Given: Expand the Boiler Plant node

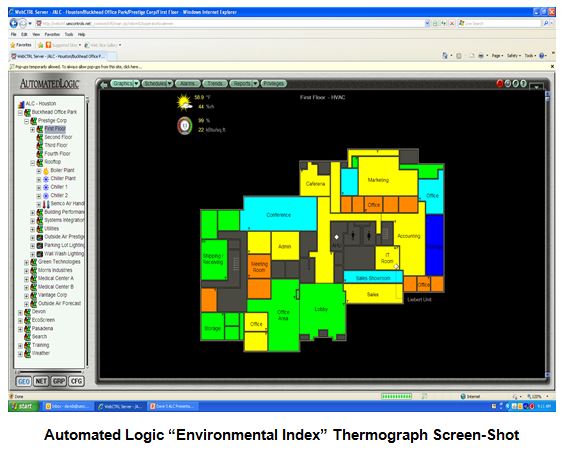Looking at the screenshot, I should click(39, 171).
